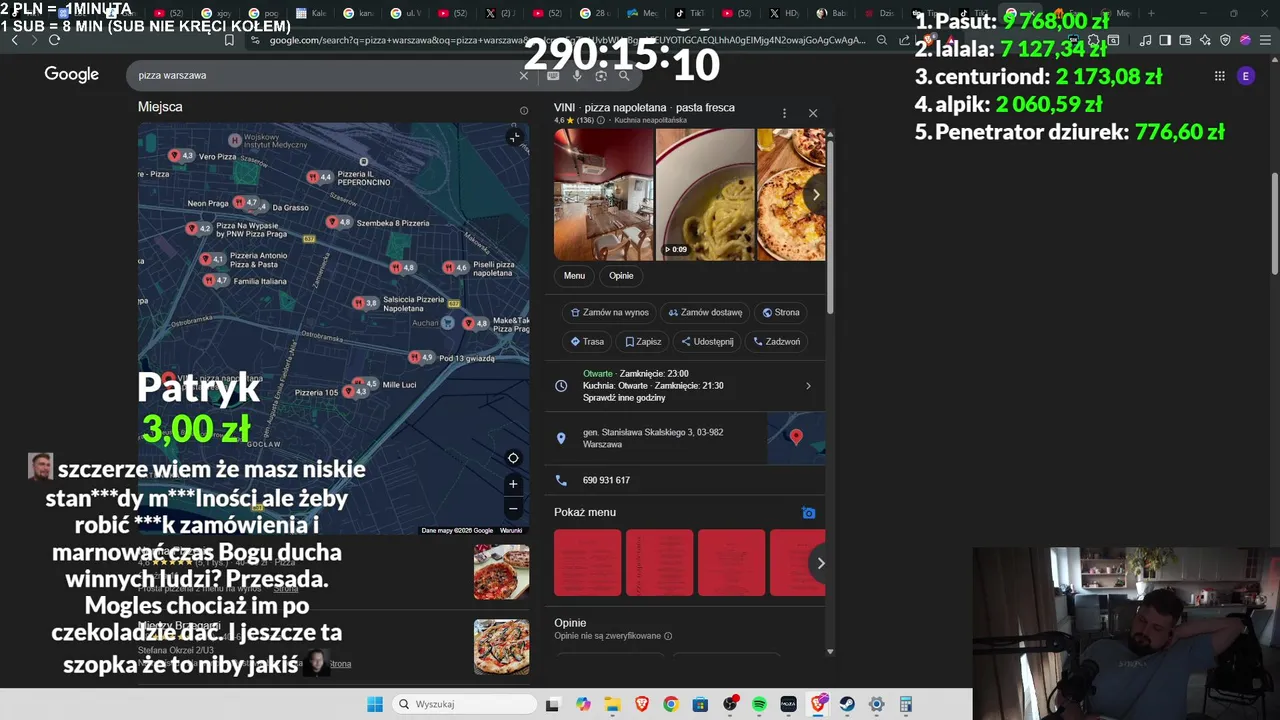Open OBS Studio from the taskbar
This screenshot has width=1280, height=720.
click(730, 704)
